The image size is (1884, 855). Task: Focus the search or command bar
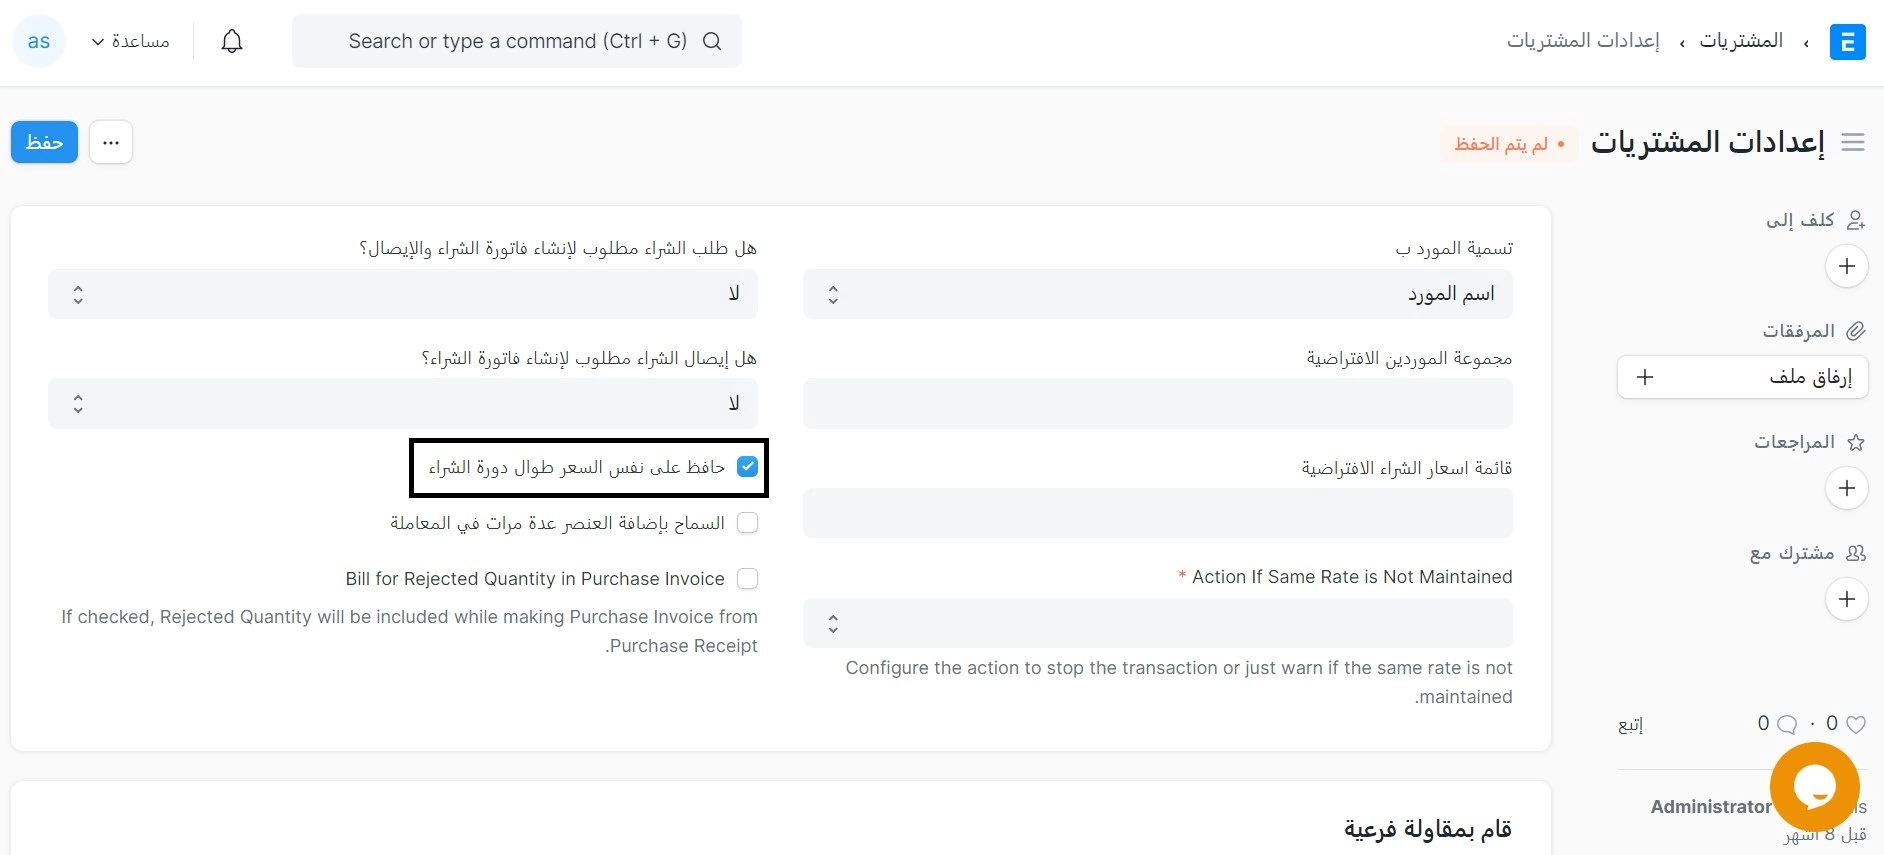pyautogui.click(x=517, y=41)
